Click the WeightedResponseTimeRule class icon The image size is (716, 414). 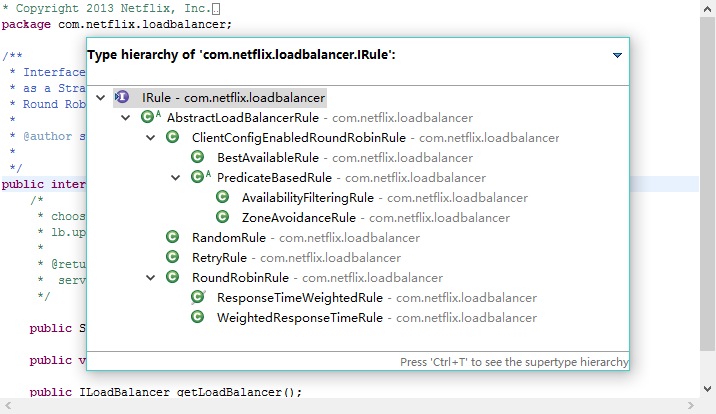[197, 317]
